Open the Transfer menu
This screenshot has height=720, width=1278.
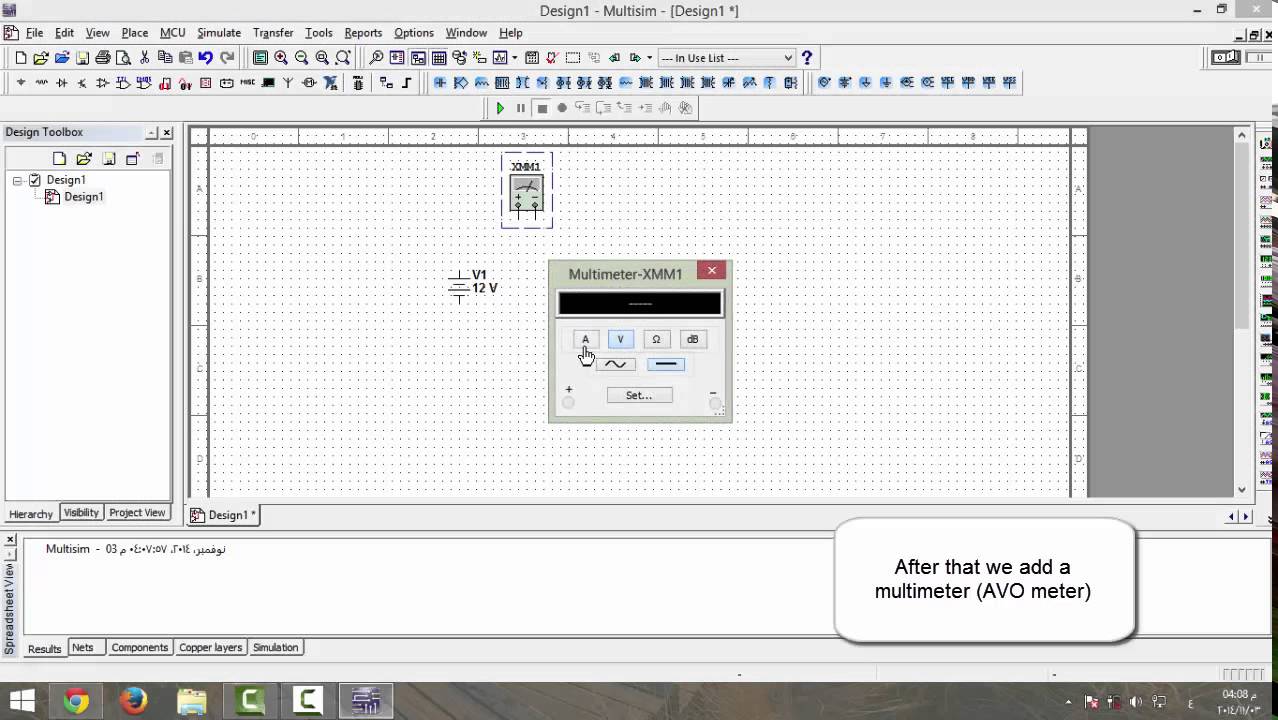tap(273, 33)
